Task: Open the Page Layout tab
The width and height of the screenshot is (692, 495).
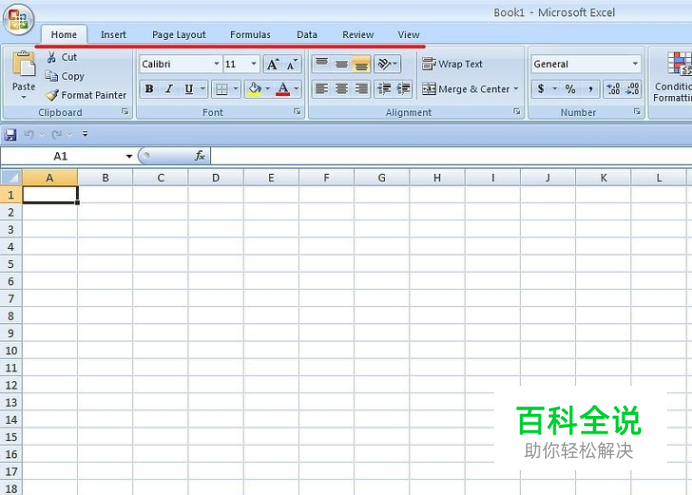Action: pyautogui.click(x=179, y=34)
